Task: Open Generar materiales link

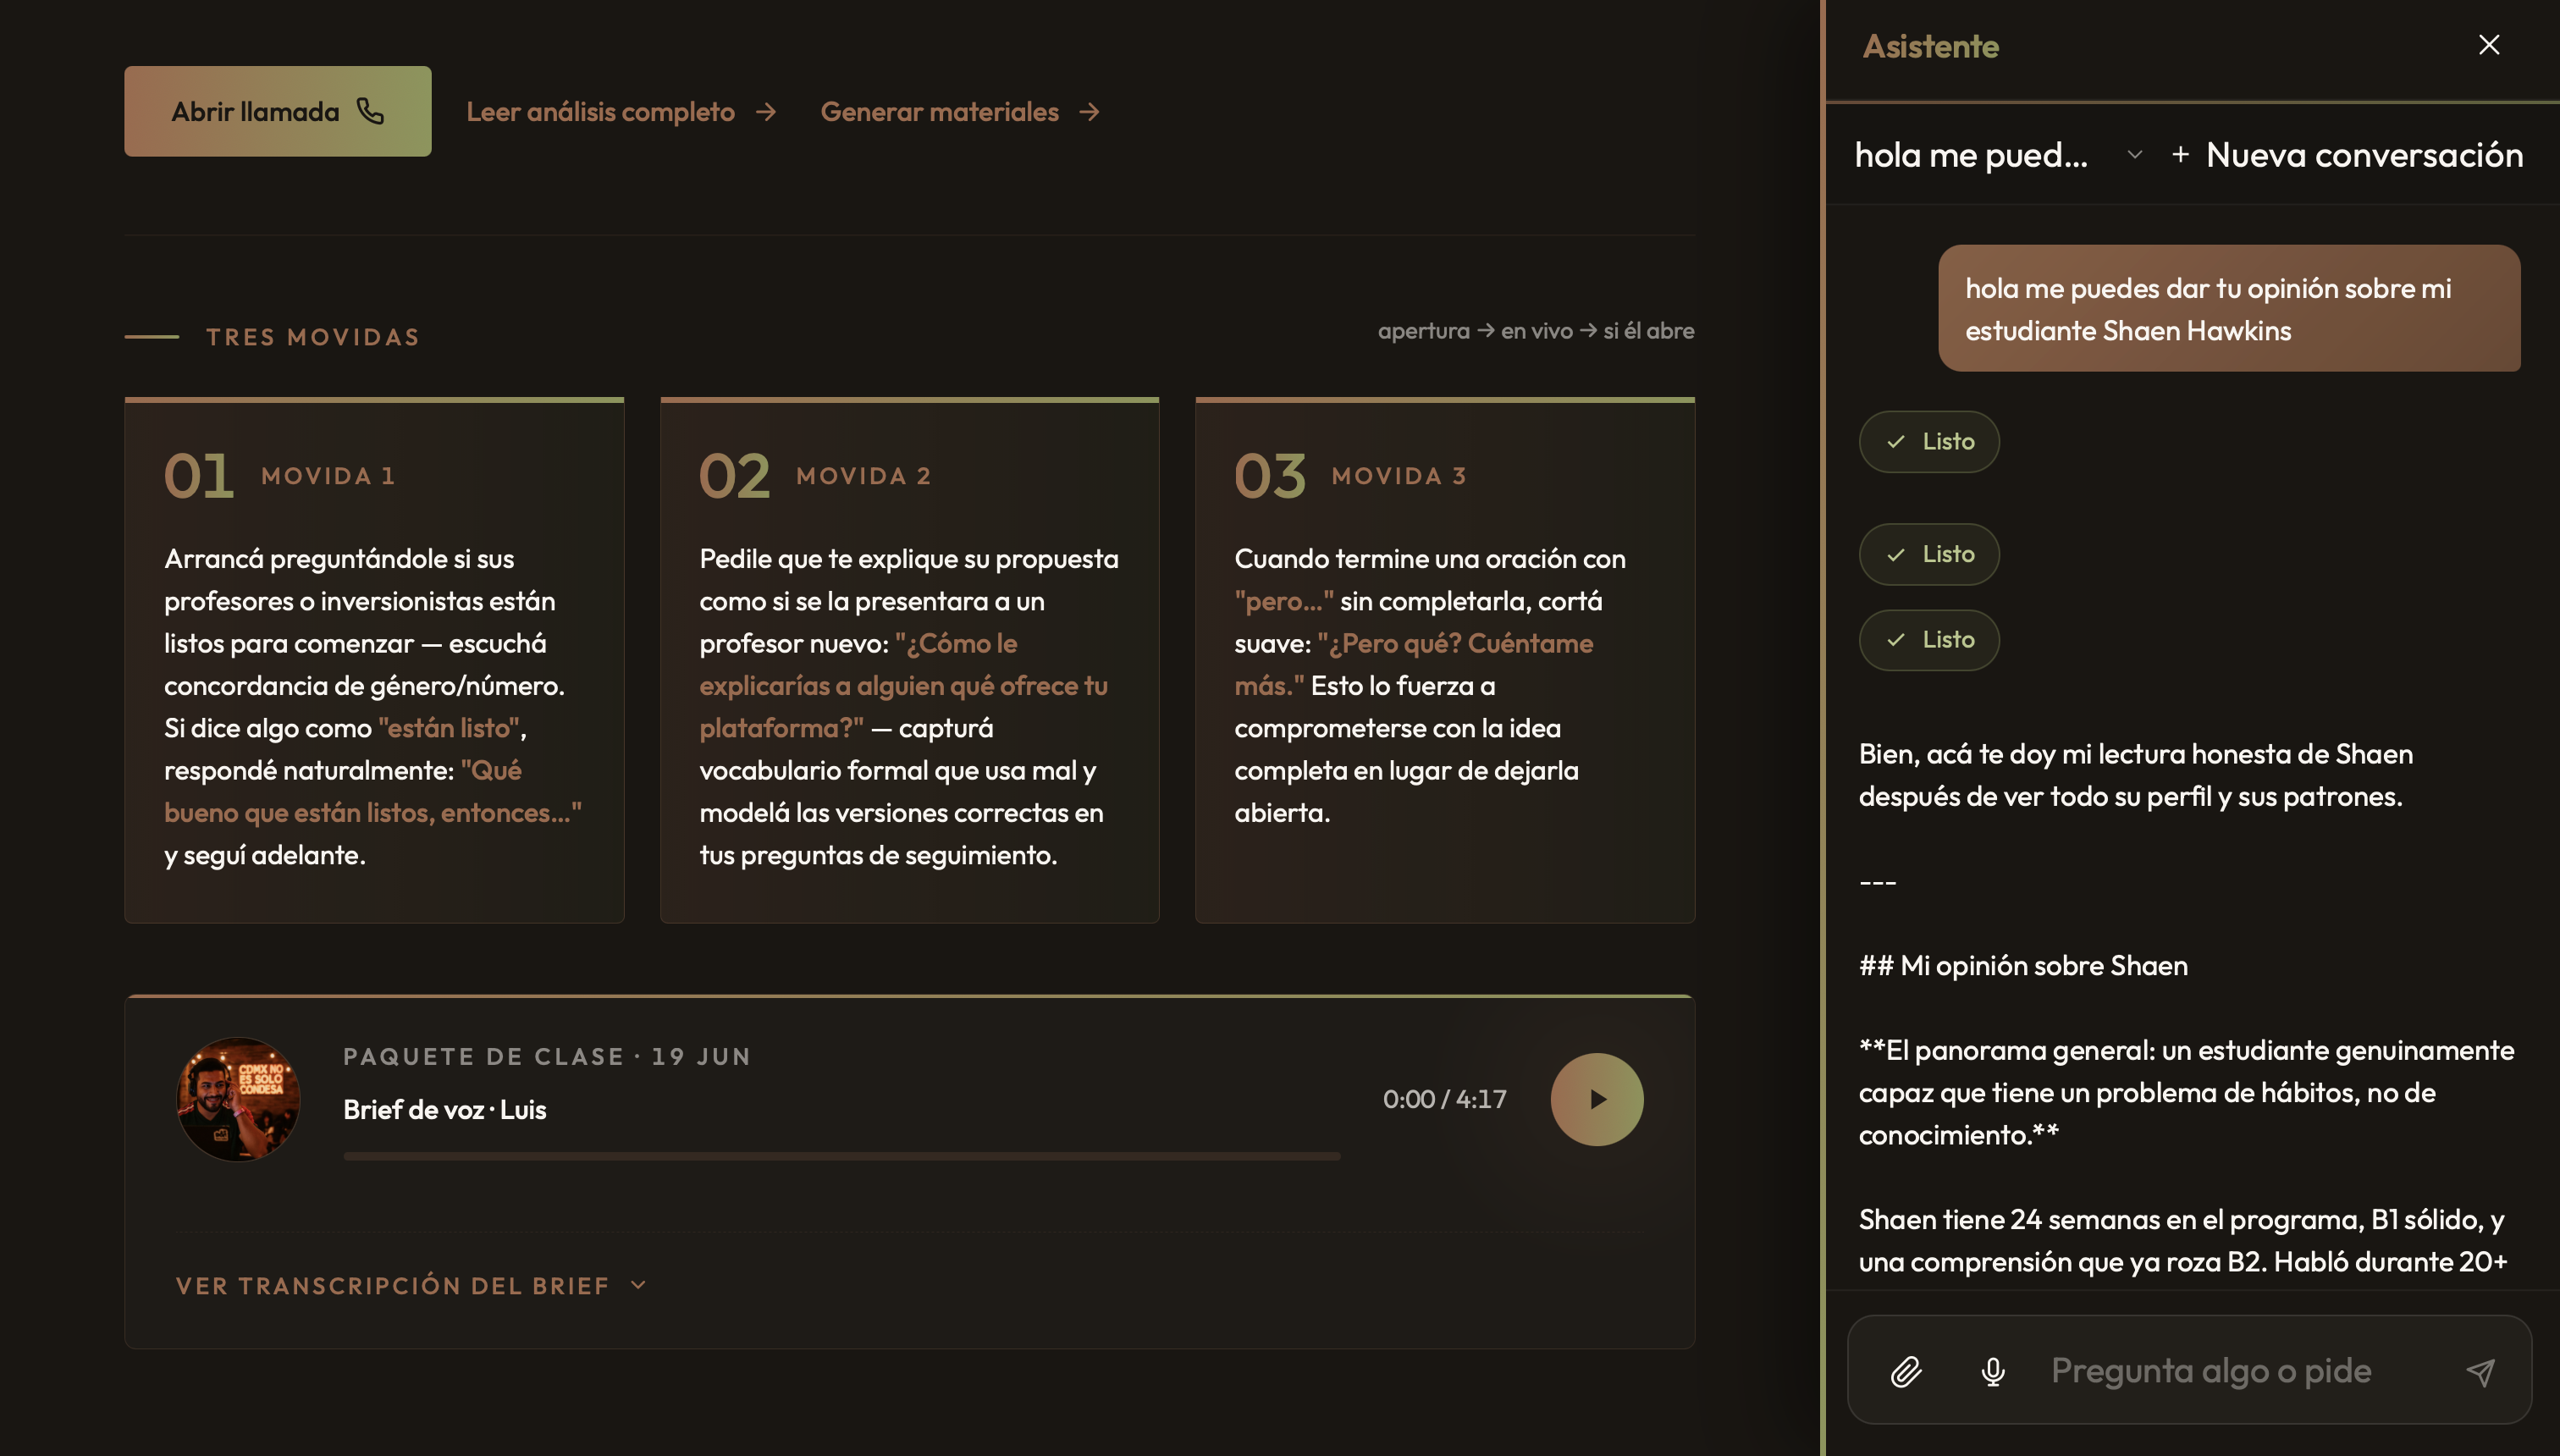Action: (960, 112)
